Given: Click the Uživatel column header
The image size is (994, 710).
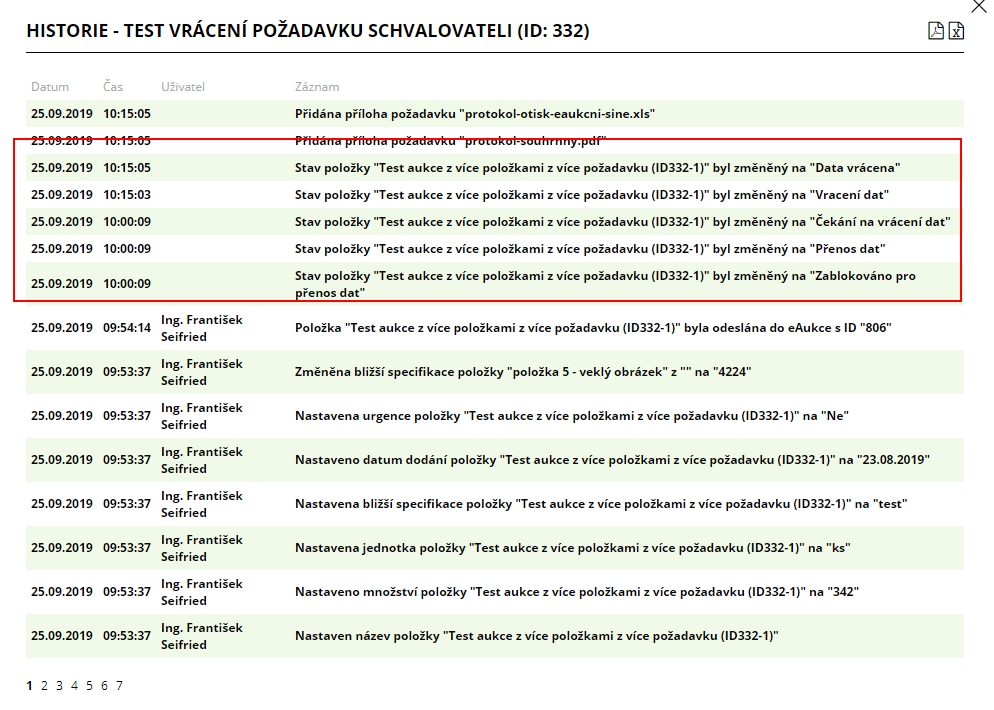Looking at the screenshot, I should 183,87.
